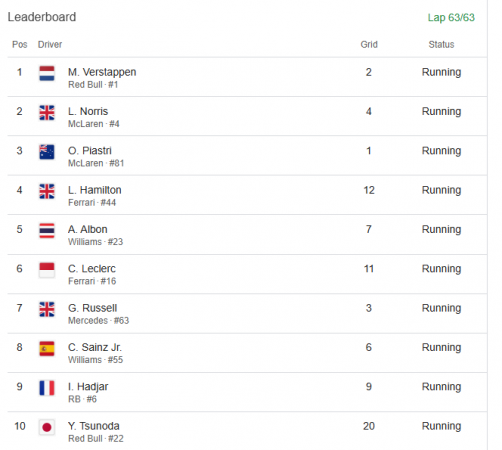Click the Driver column header
The image size is (502, 450).
pos(50,44)
